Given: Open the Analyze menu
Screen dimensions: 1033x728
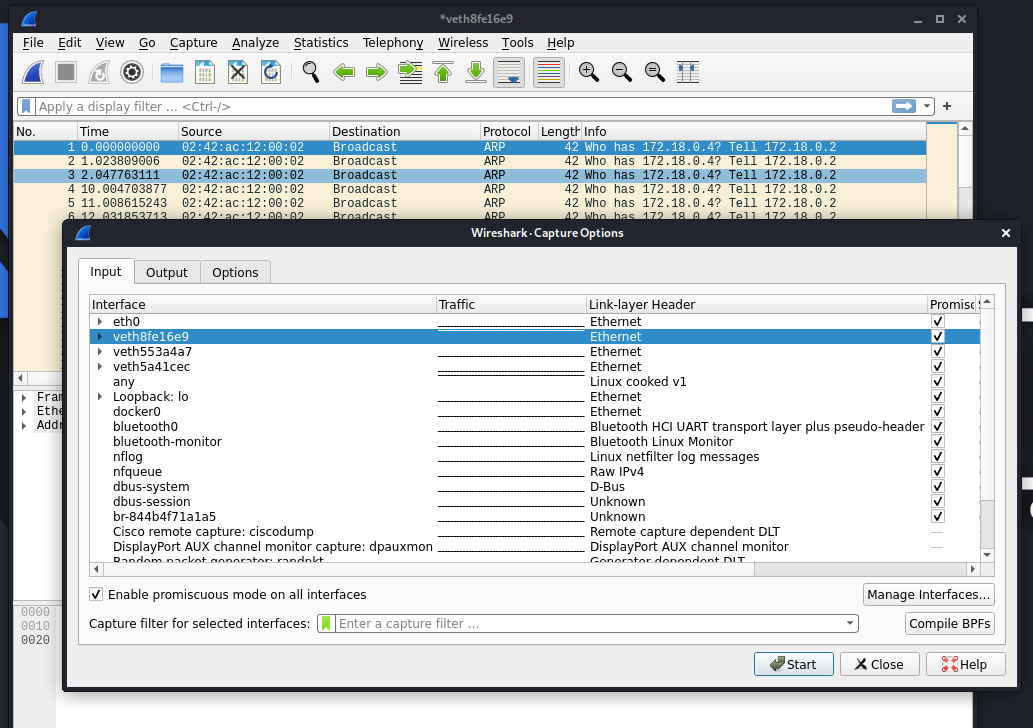Looking at the screenshot, I should [x=255, y=43].
